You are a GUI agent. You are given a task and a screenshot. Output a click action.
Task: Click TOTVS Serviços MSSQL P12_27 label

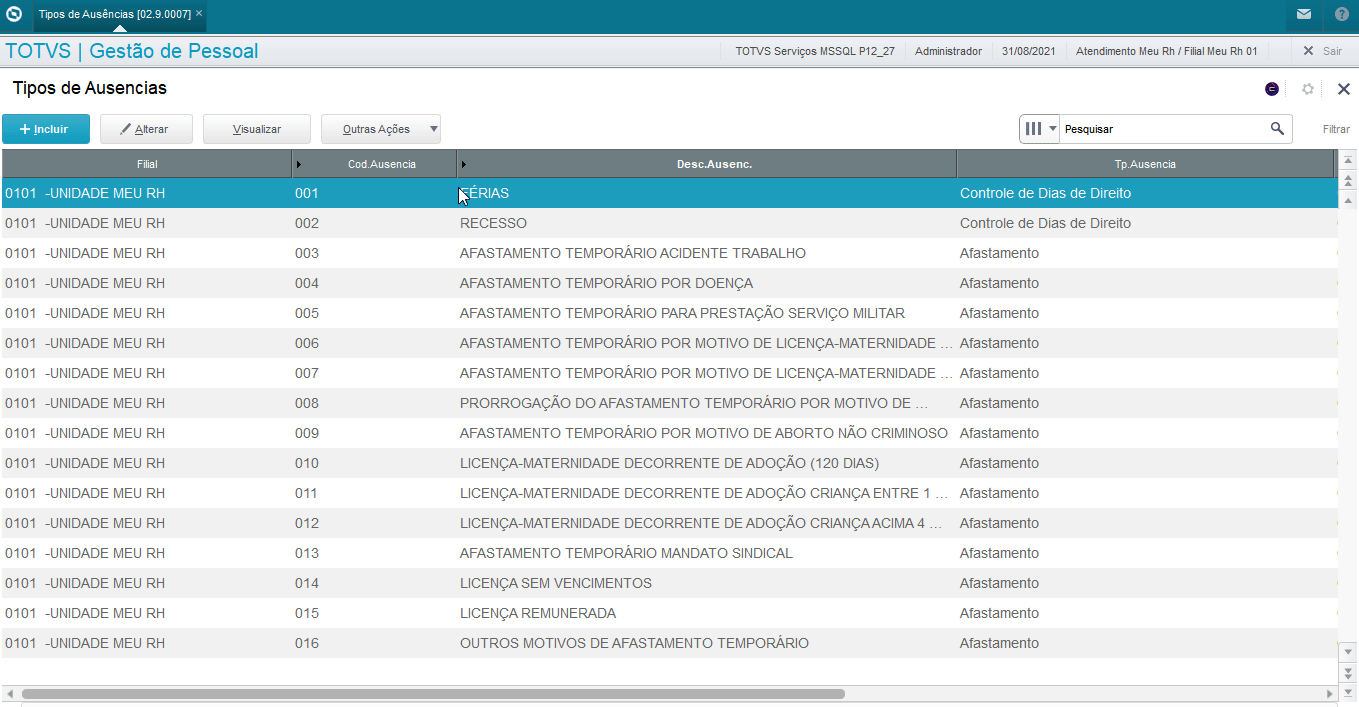coord(815,51)
